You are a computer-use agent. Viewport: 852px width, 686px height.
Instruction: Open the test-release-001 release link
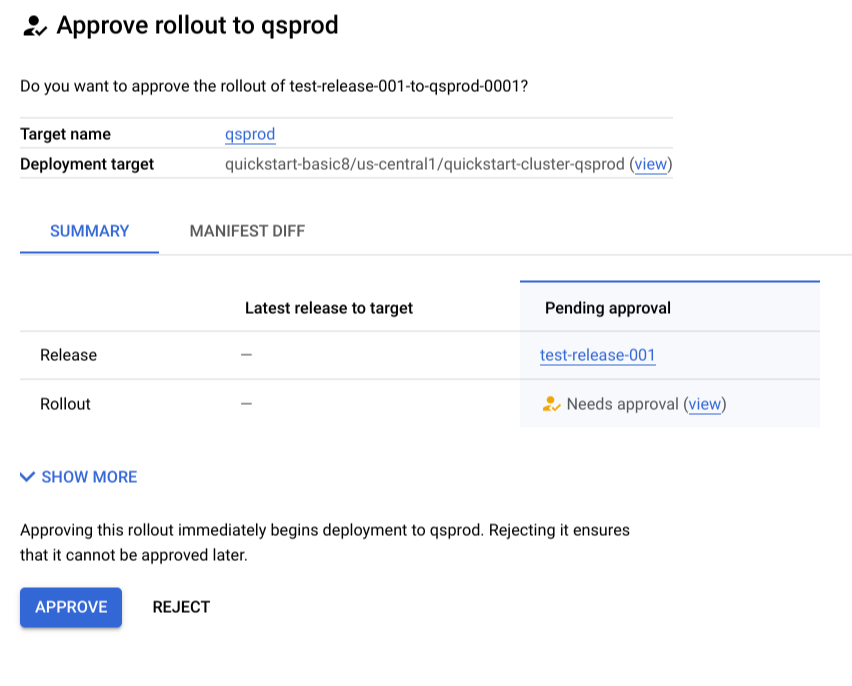(597, 354)
